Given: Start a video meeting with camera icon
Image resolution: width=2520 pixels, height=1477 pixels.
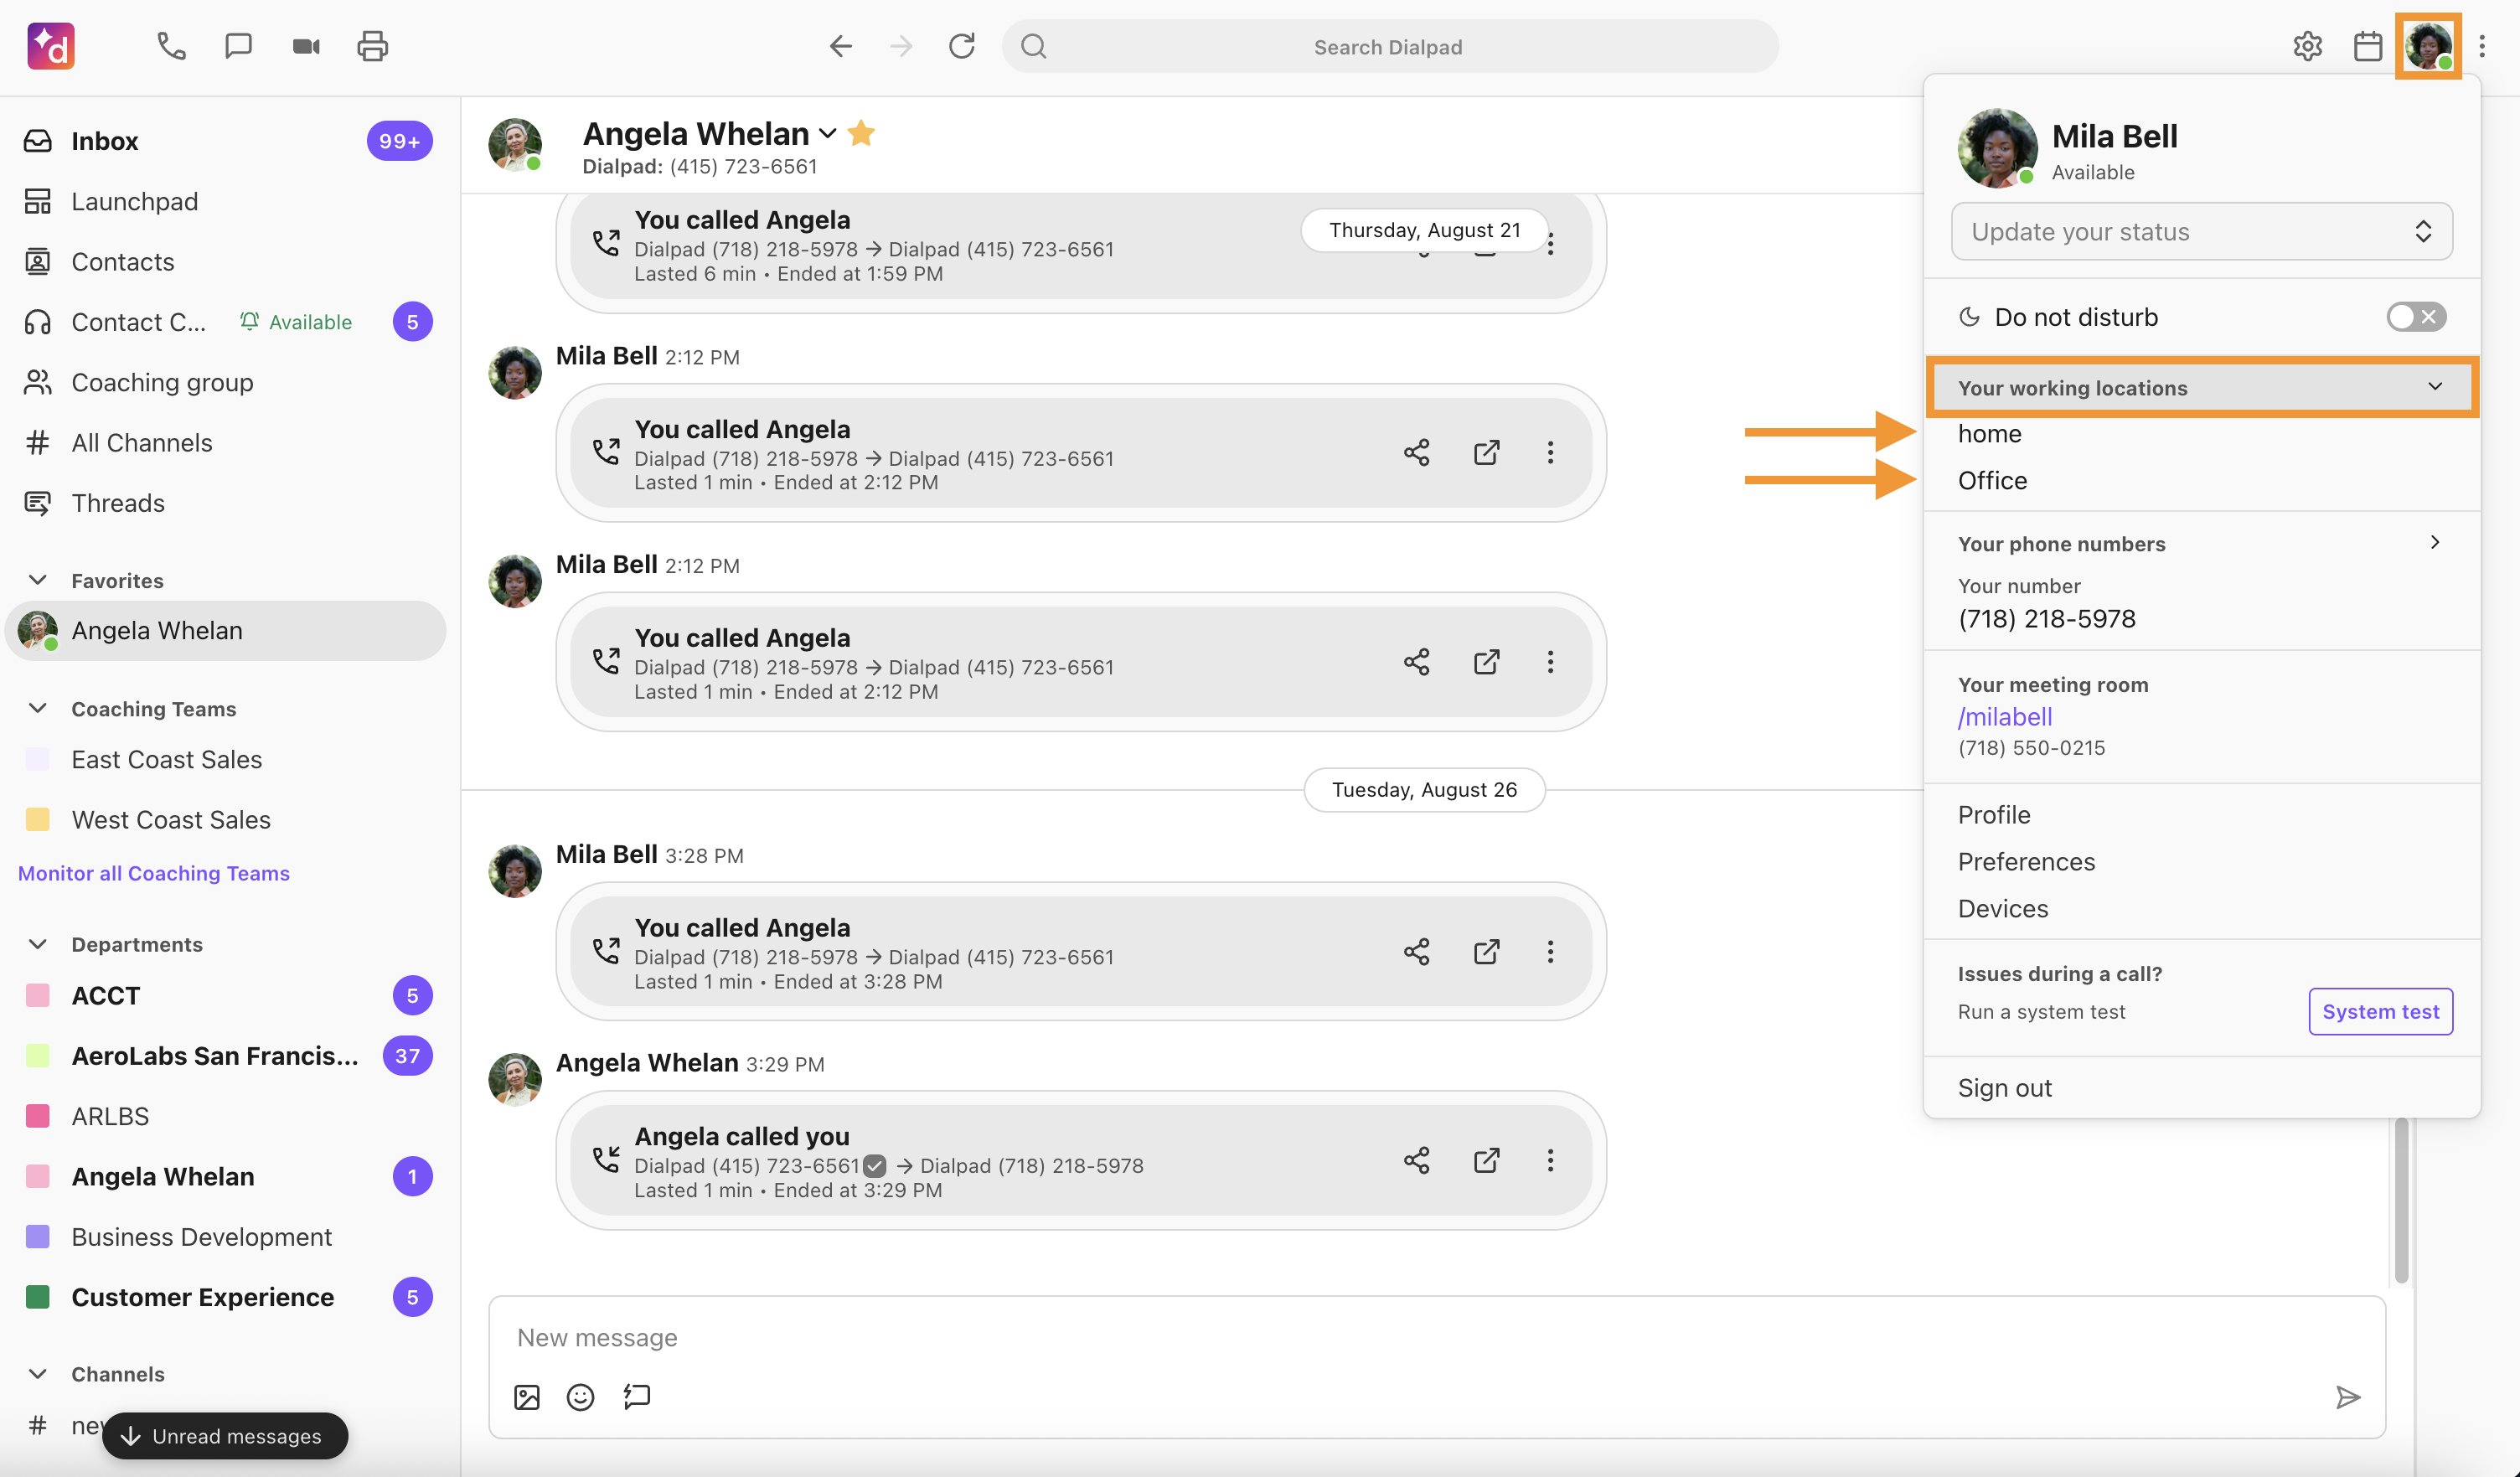Looking at the screenshot, I should click(x=306, y=46).
